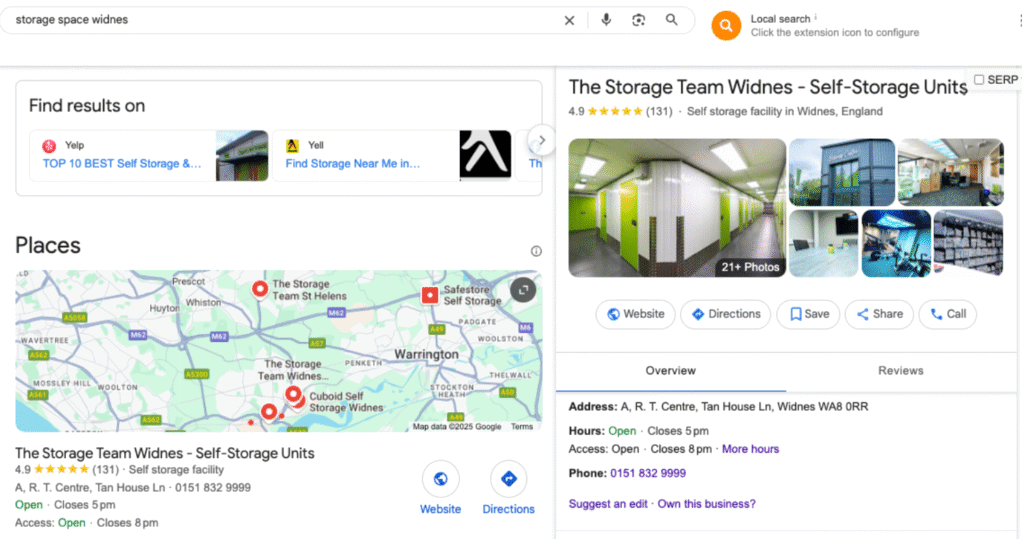1024x544 pixels.
Task: Open the building exterior photo thumbnail
Action: click(842, 172)
